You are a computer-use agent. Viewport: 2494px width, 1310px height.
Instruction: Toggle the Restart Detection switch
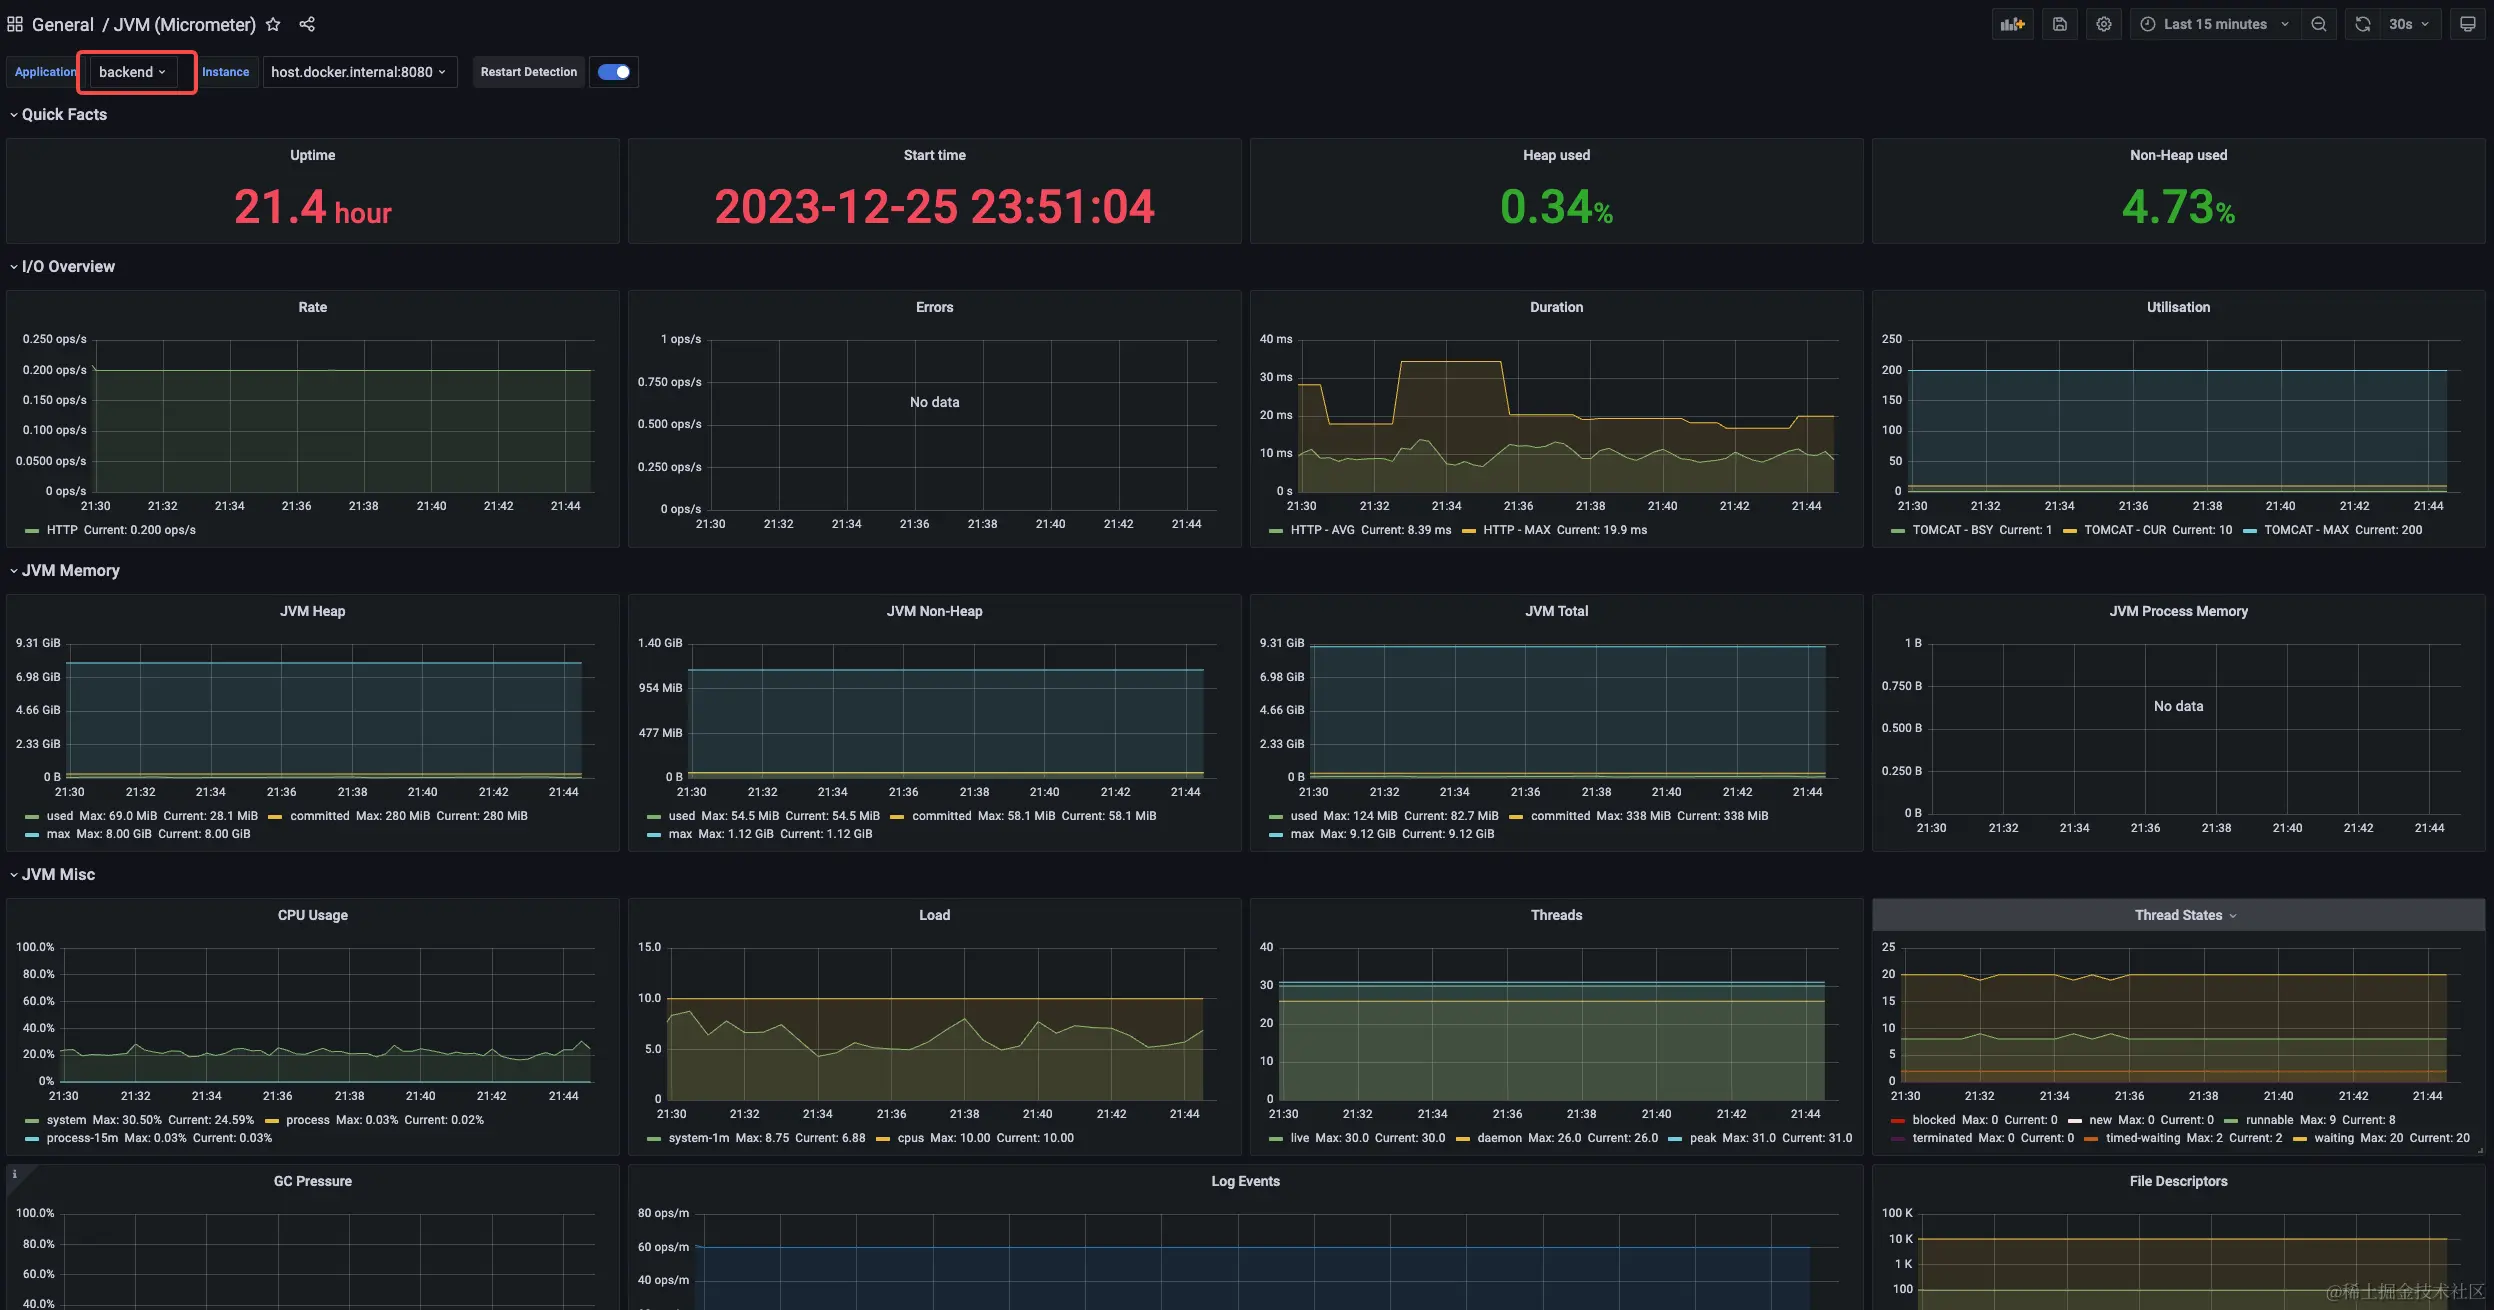coord(614,72)
